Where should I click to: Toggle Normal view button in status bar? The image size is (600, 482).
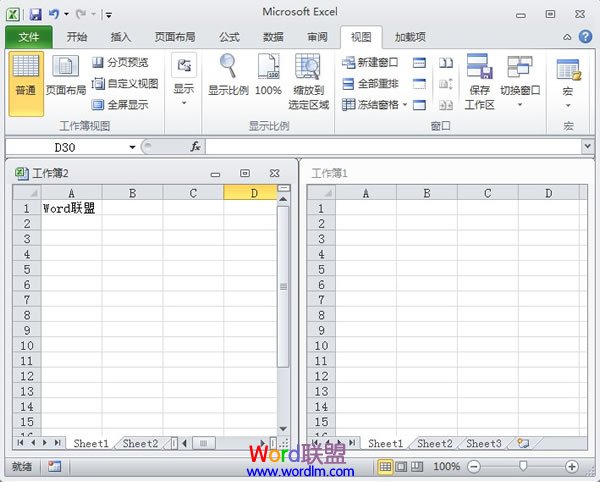(385, 467)
